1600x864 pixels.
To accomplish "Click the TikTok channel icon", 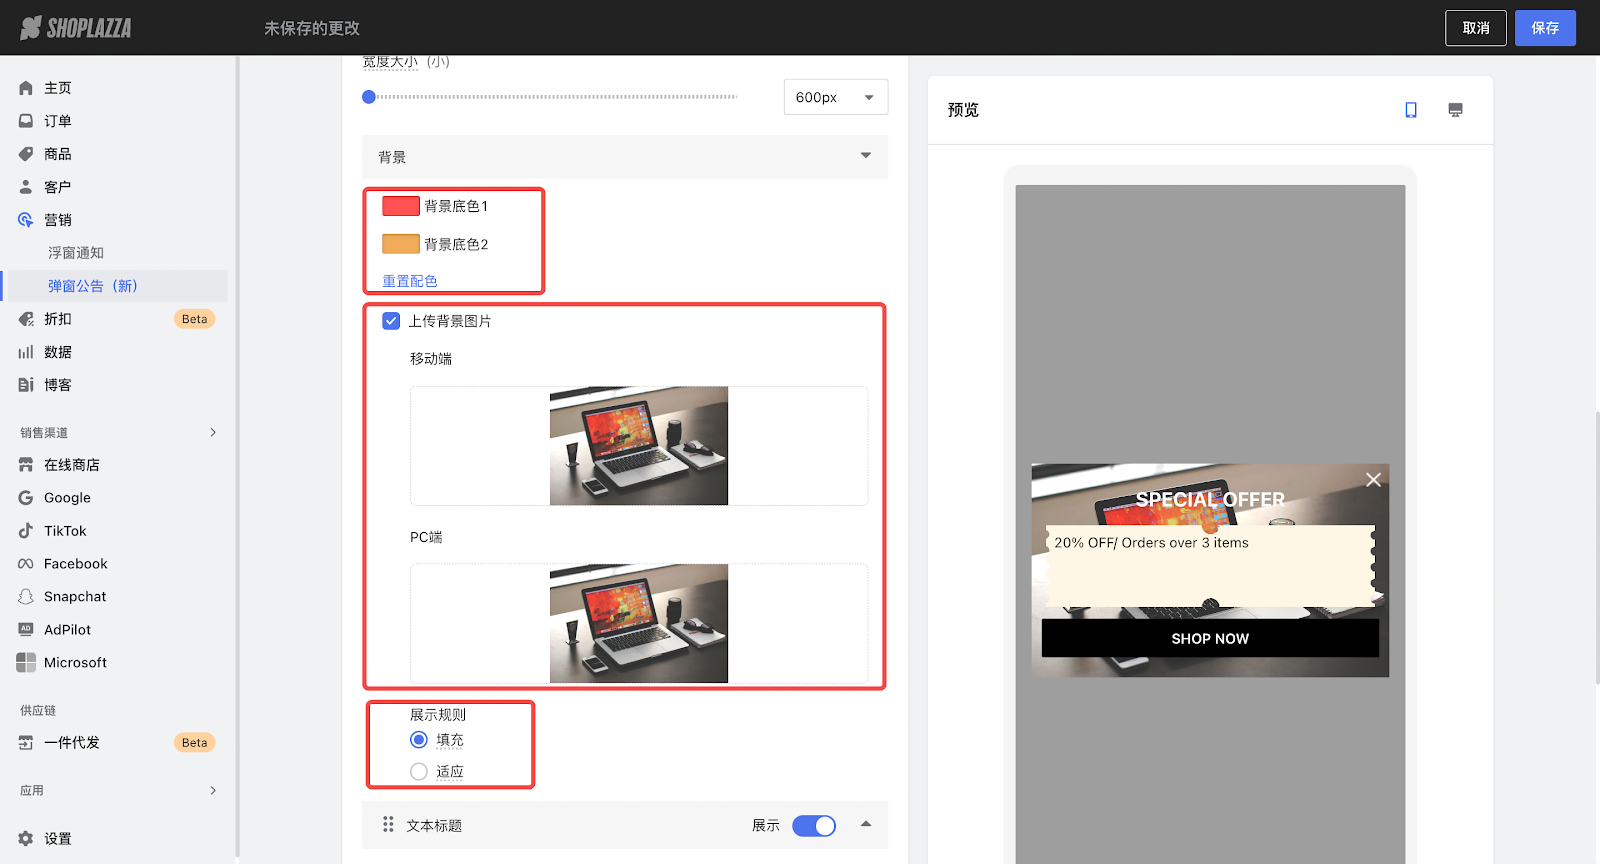I will (x=26, y=531).
